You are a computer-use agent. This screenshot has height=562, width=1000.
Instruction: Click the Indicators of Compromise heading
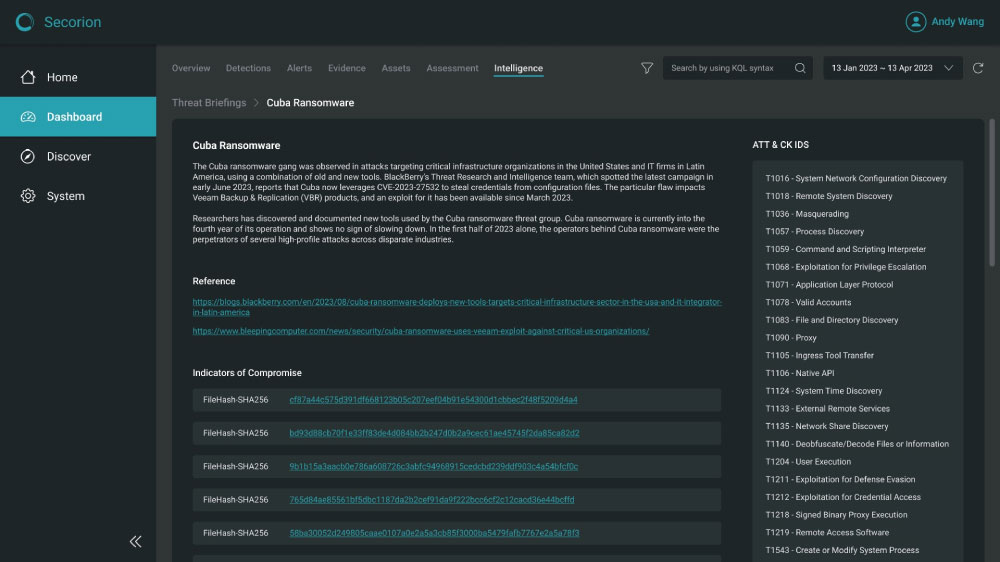click(x=247, y=373)
